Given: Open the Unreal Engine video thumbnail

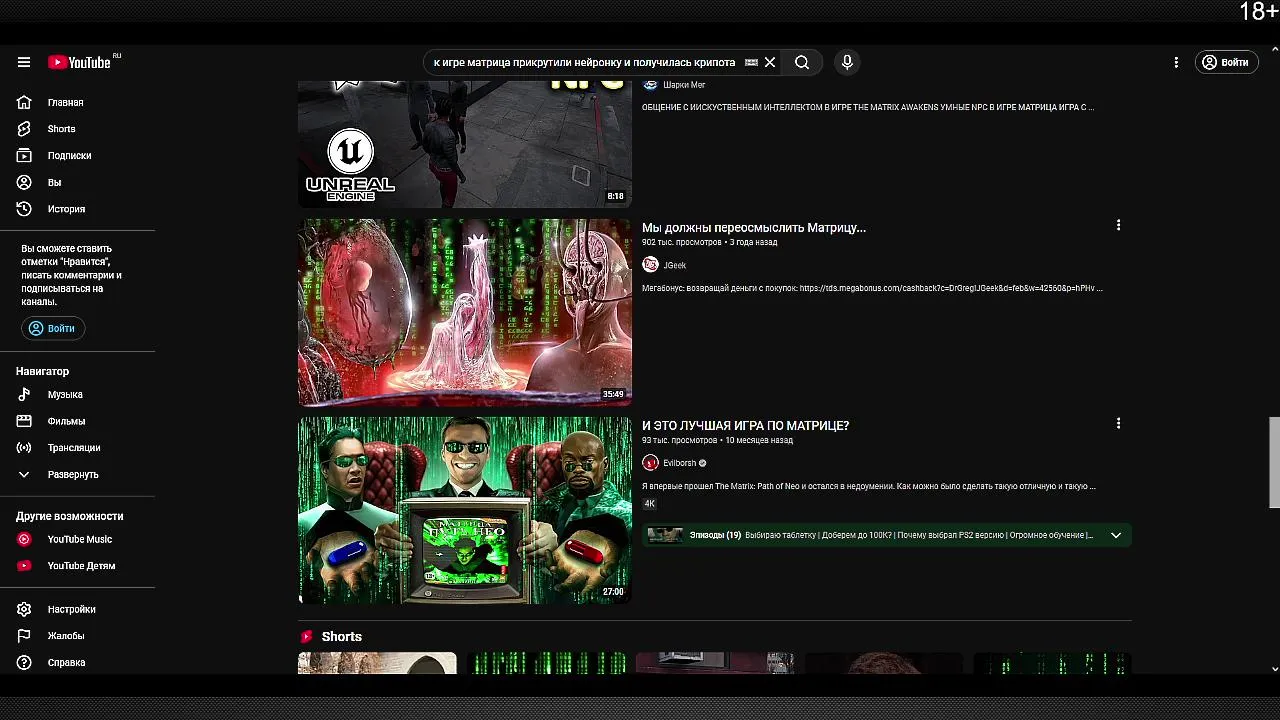Looking at the screenshot, I should pos(465,144).
